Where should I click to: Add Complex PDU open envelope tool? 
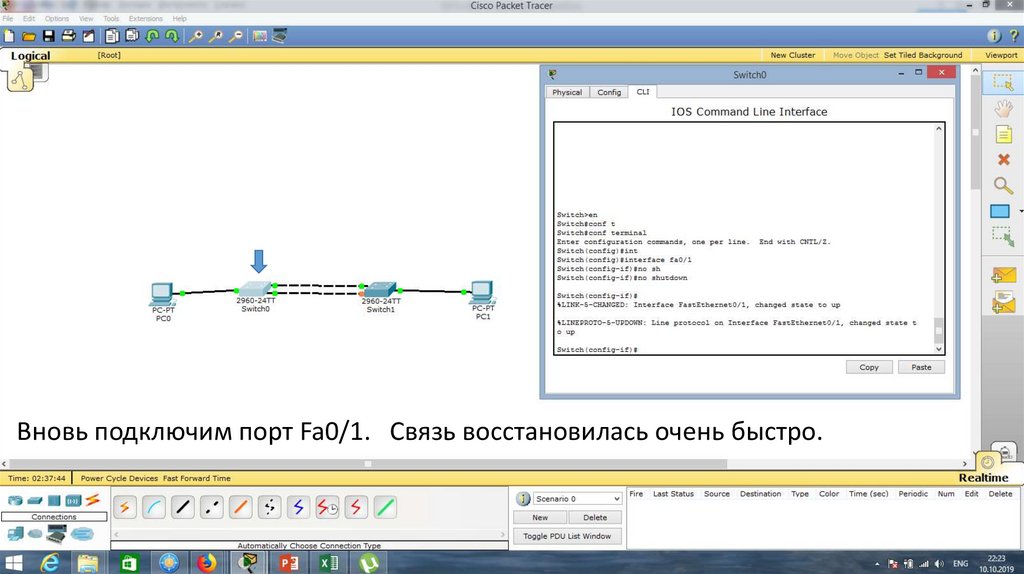point(1003,302)
